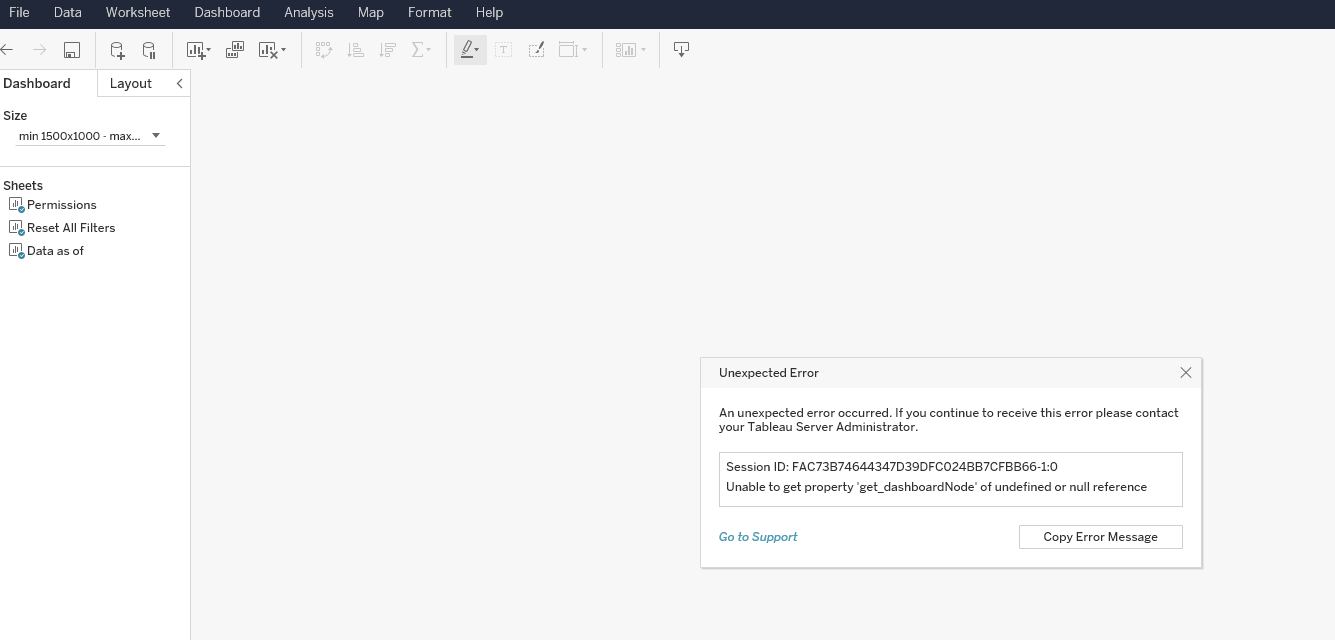Click the Go to Support link
The image size is (1335, 640).
point(757,537)
